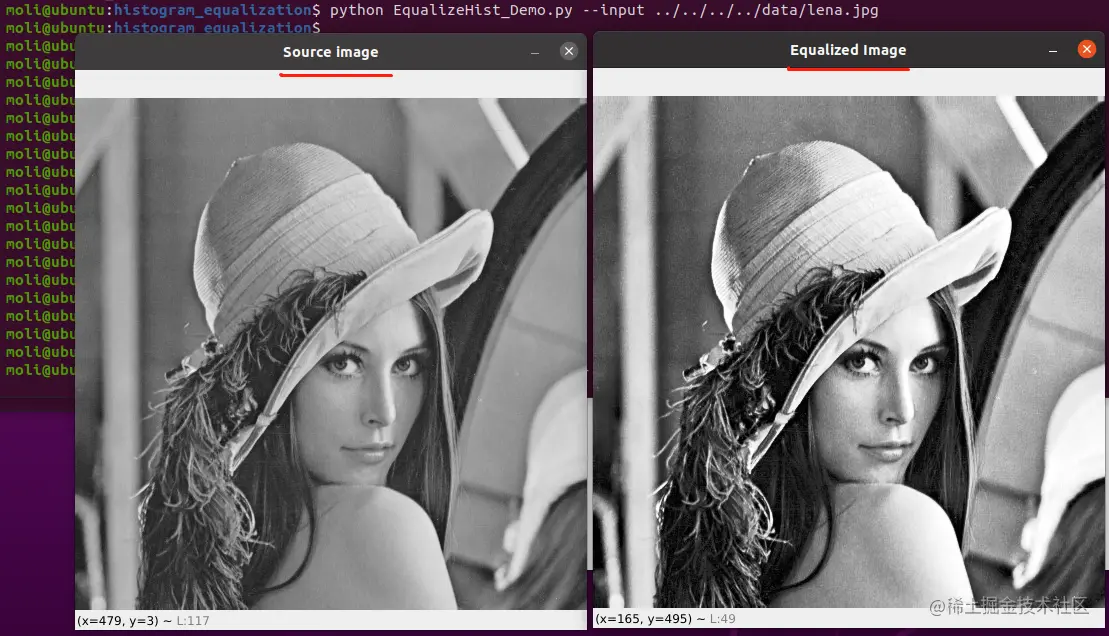This screenshot has width=1109, height=636.
Task: Click the empty toolbar strip in Source image window
Action: [331, 84]
